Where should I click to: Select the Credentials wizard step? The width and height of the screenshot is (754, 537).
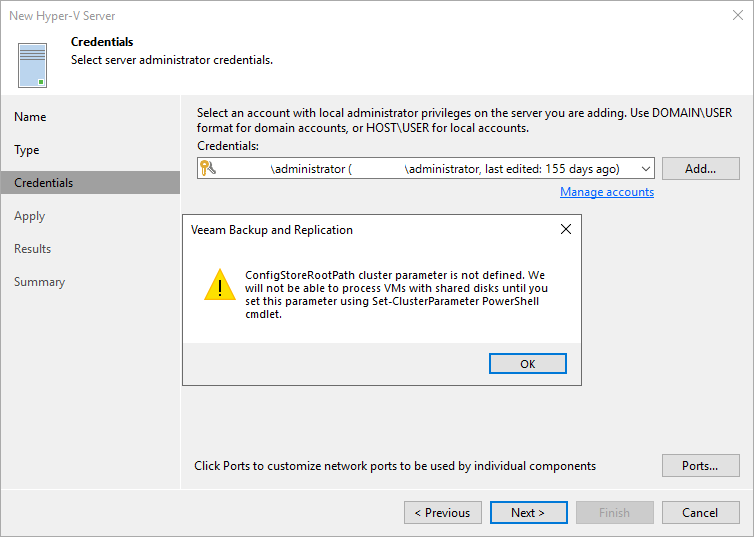[90, 183]
